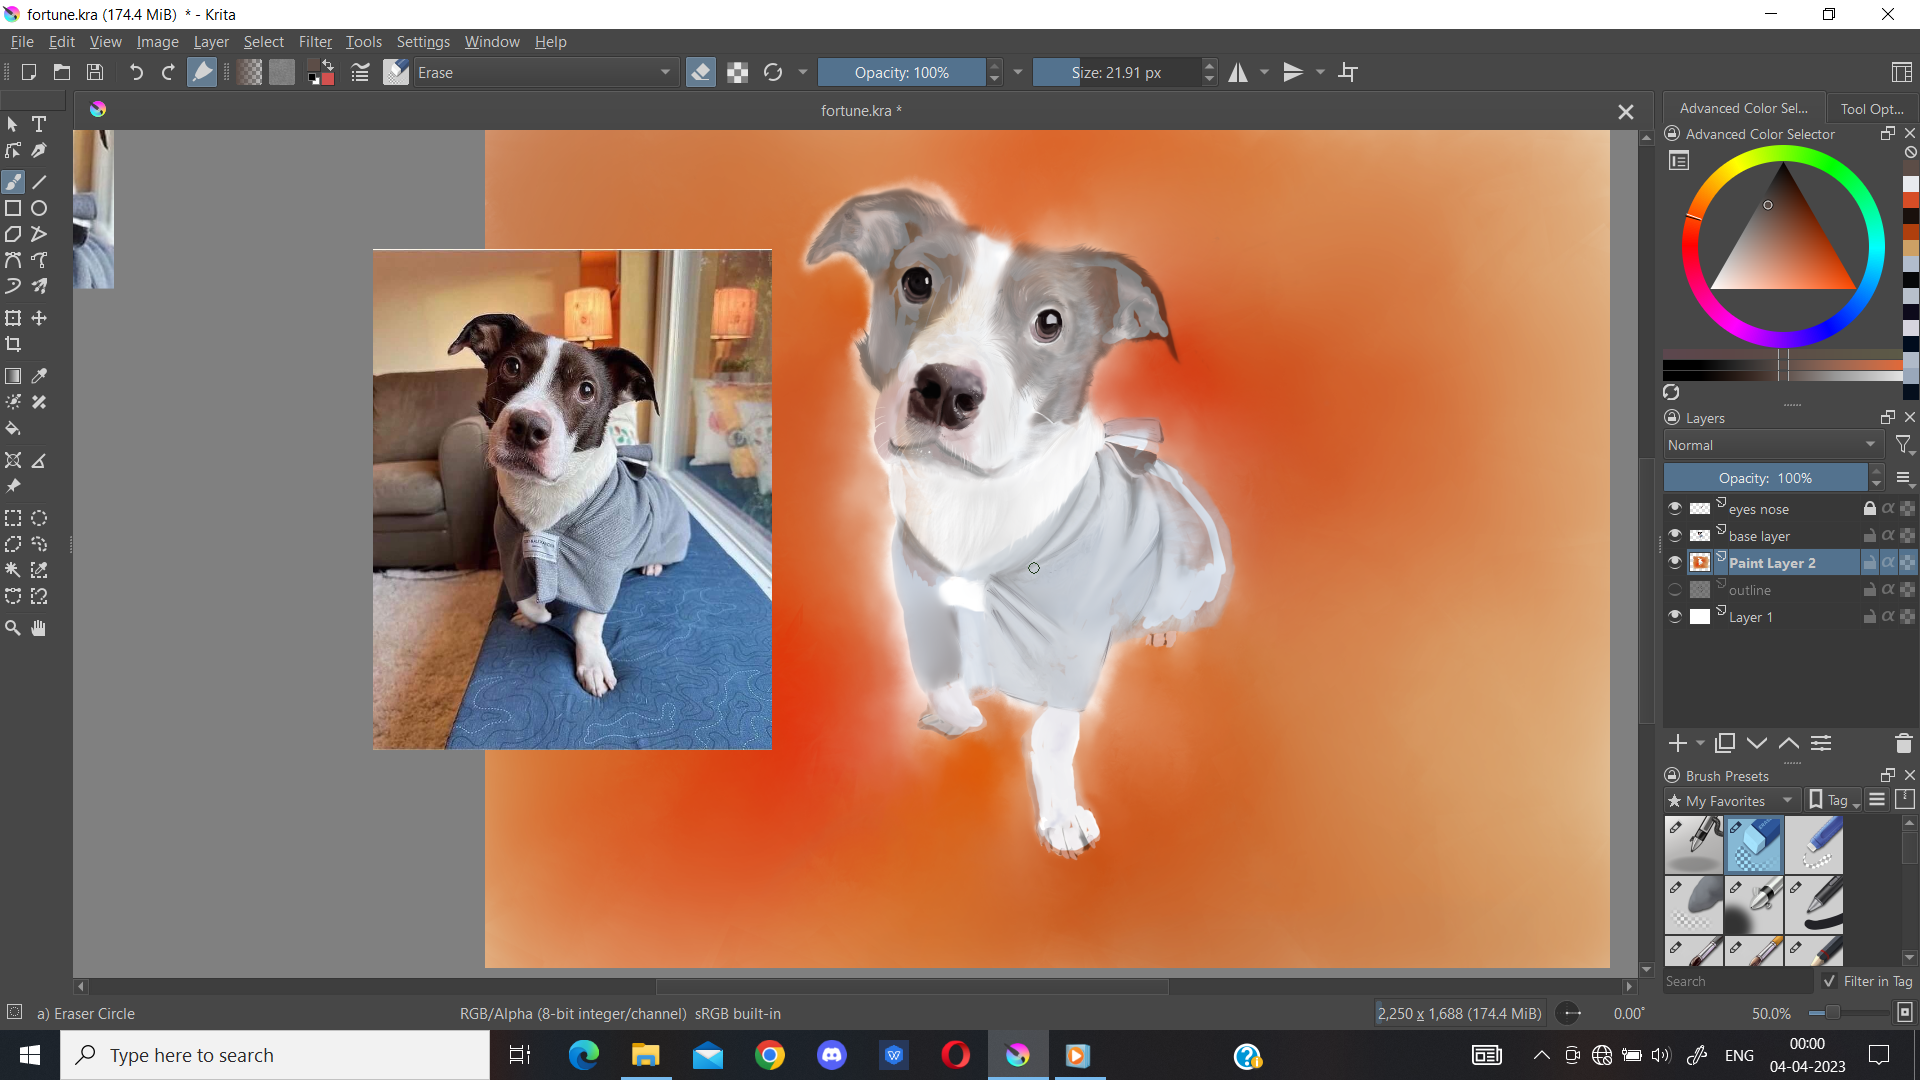Viewport: 1920px width, 1080px height.
Task: Open the Filter menu
Action: tap(315, 42)
